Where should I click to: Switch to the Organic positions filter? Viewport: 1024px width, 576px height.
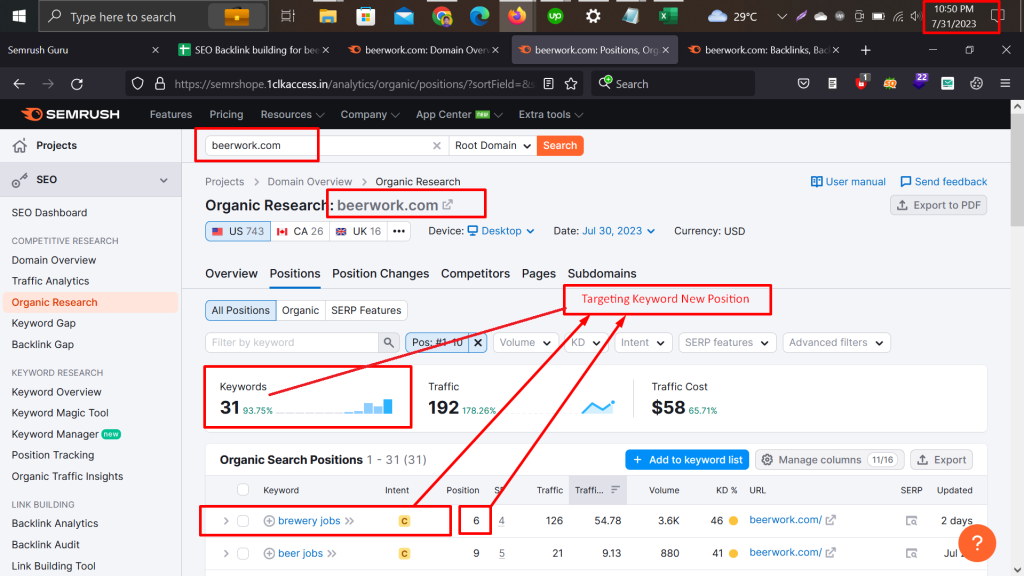coord(300,310)
